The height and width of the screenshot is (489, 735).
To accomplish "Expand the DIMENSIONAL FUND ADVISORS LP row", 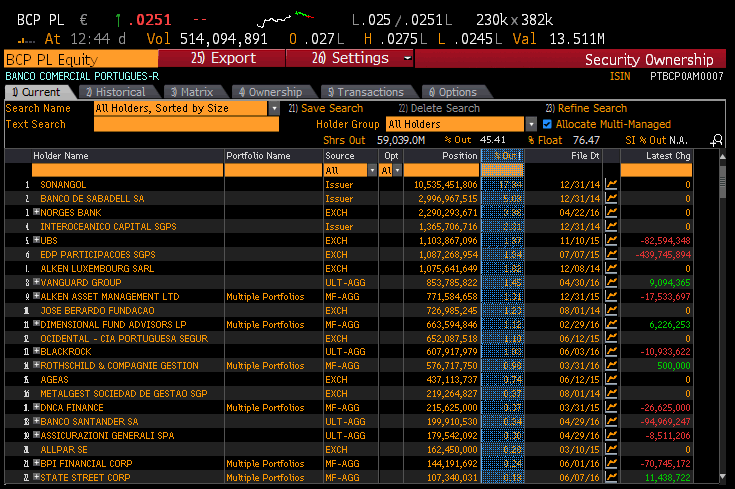I will 37,323.
